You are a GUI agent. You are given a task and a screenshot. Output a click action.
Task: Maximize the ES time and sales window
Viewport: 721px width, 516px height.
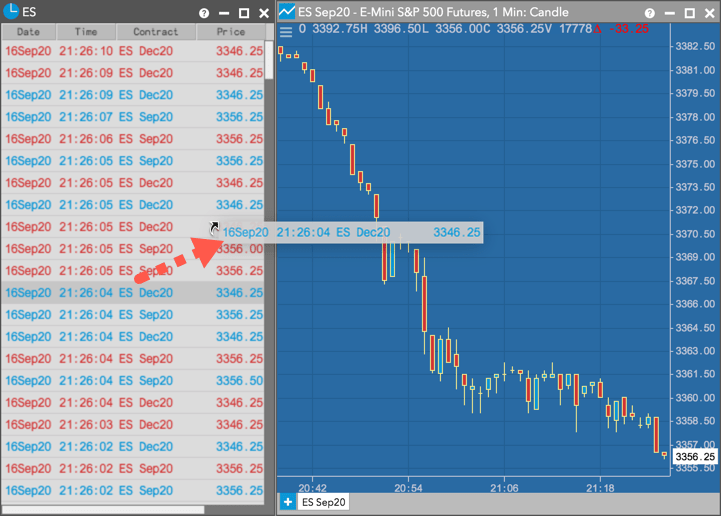(244, 13)
